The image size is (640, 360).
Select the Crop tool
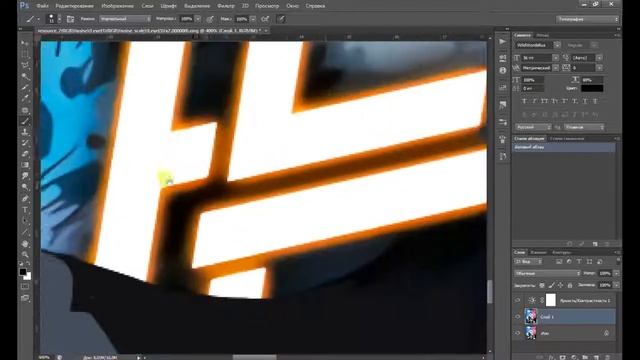[x=25, y=87]
